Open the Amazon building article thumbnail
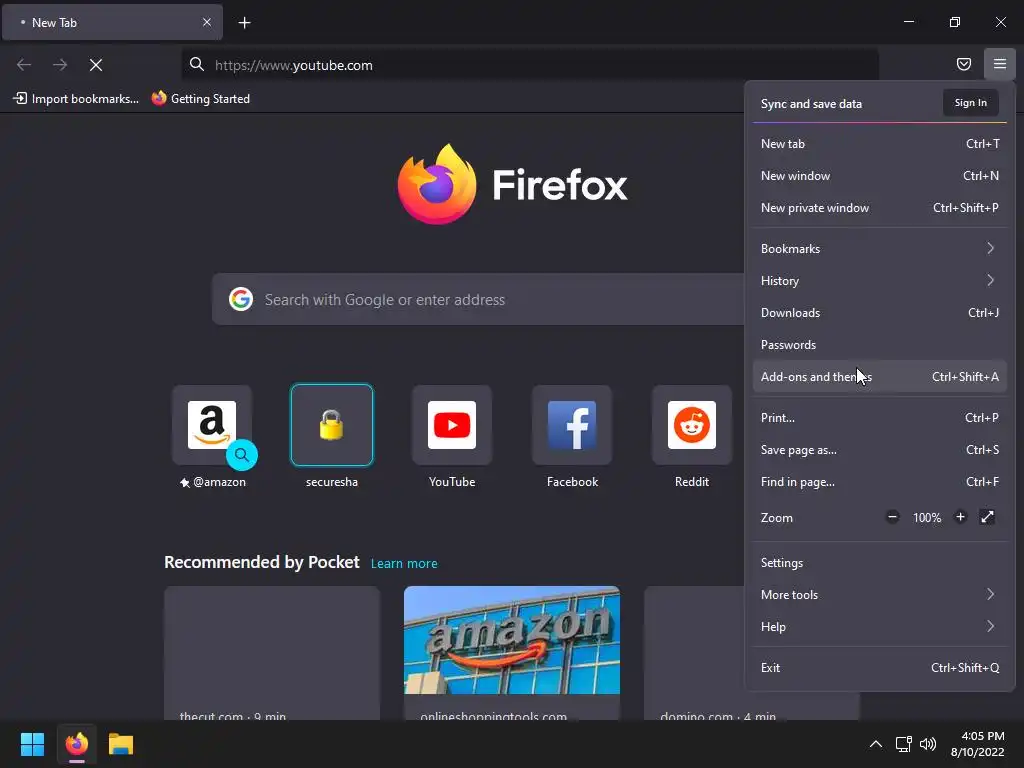This screenshot has height=768, width=1024. coord(511,640)
